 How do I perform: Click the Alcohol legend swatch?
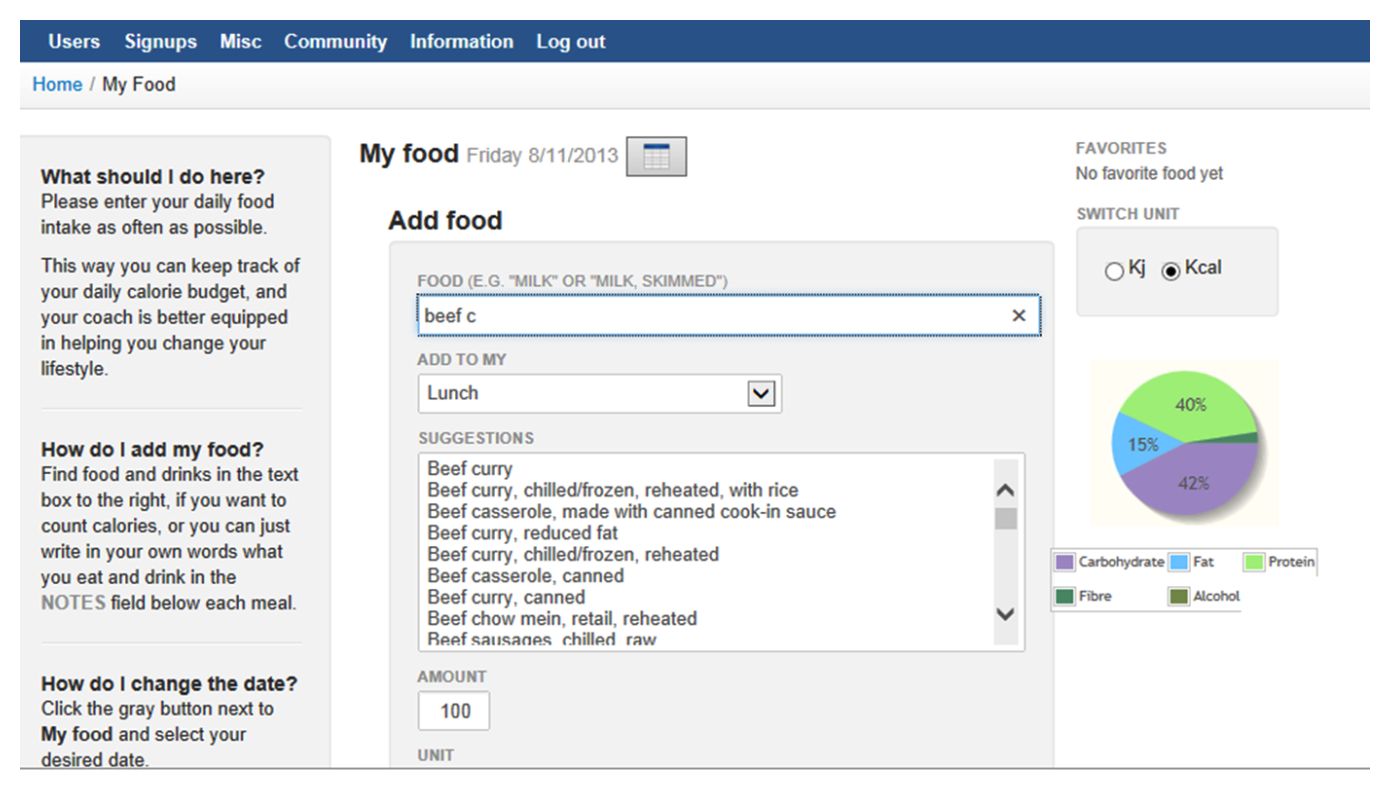pyautogui.click(x=1179, y=596)
